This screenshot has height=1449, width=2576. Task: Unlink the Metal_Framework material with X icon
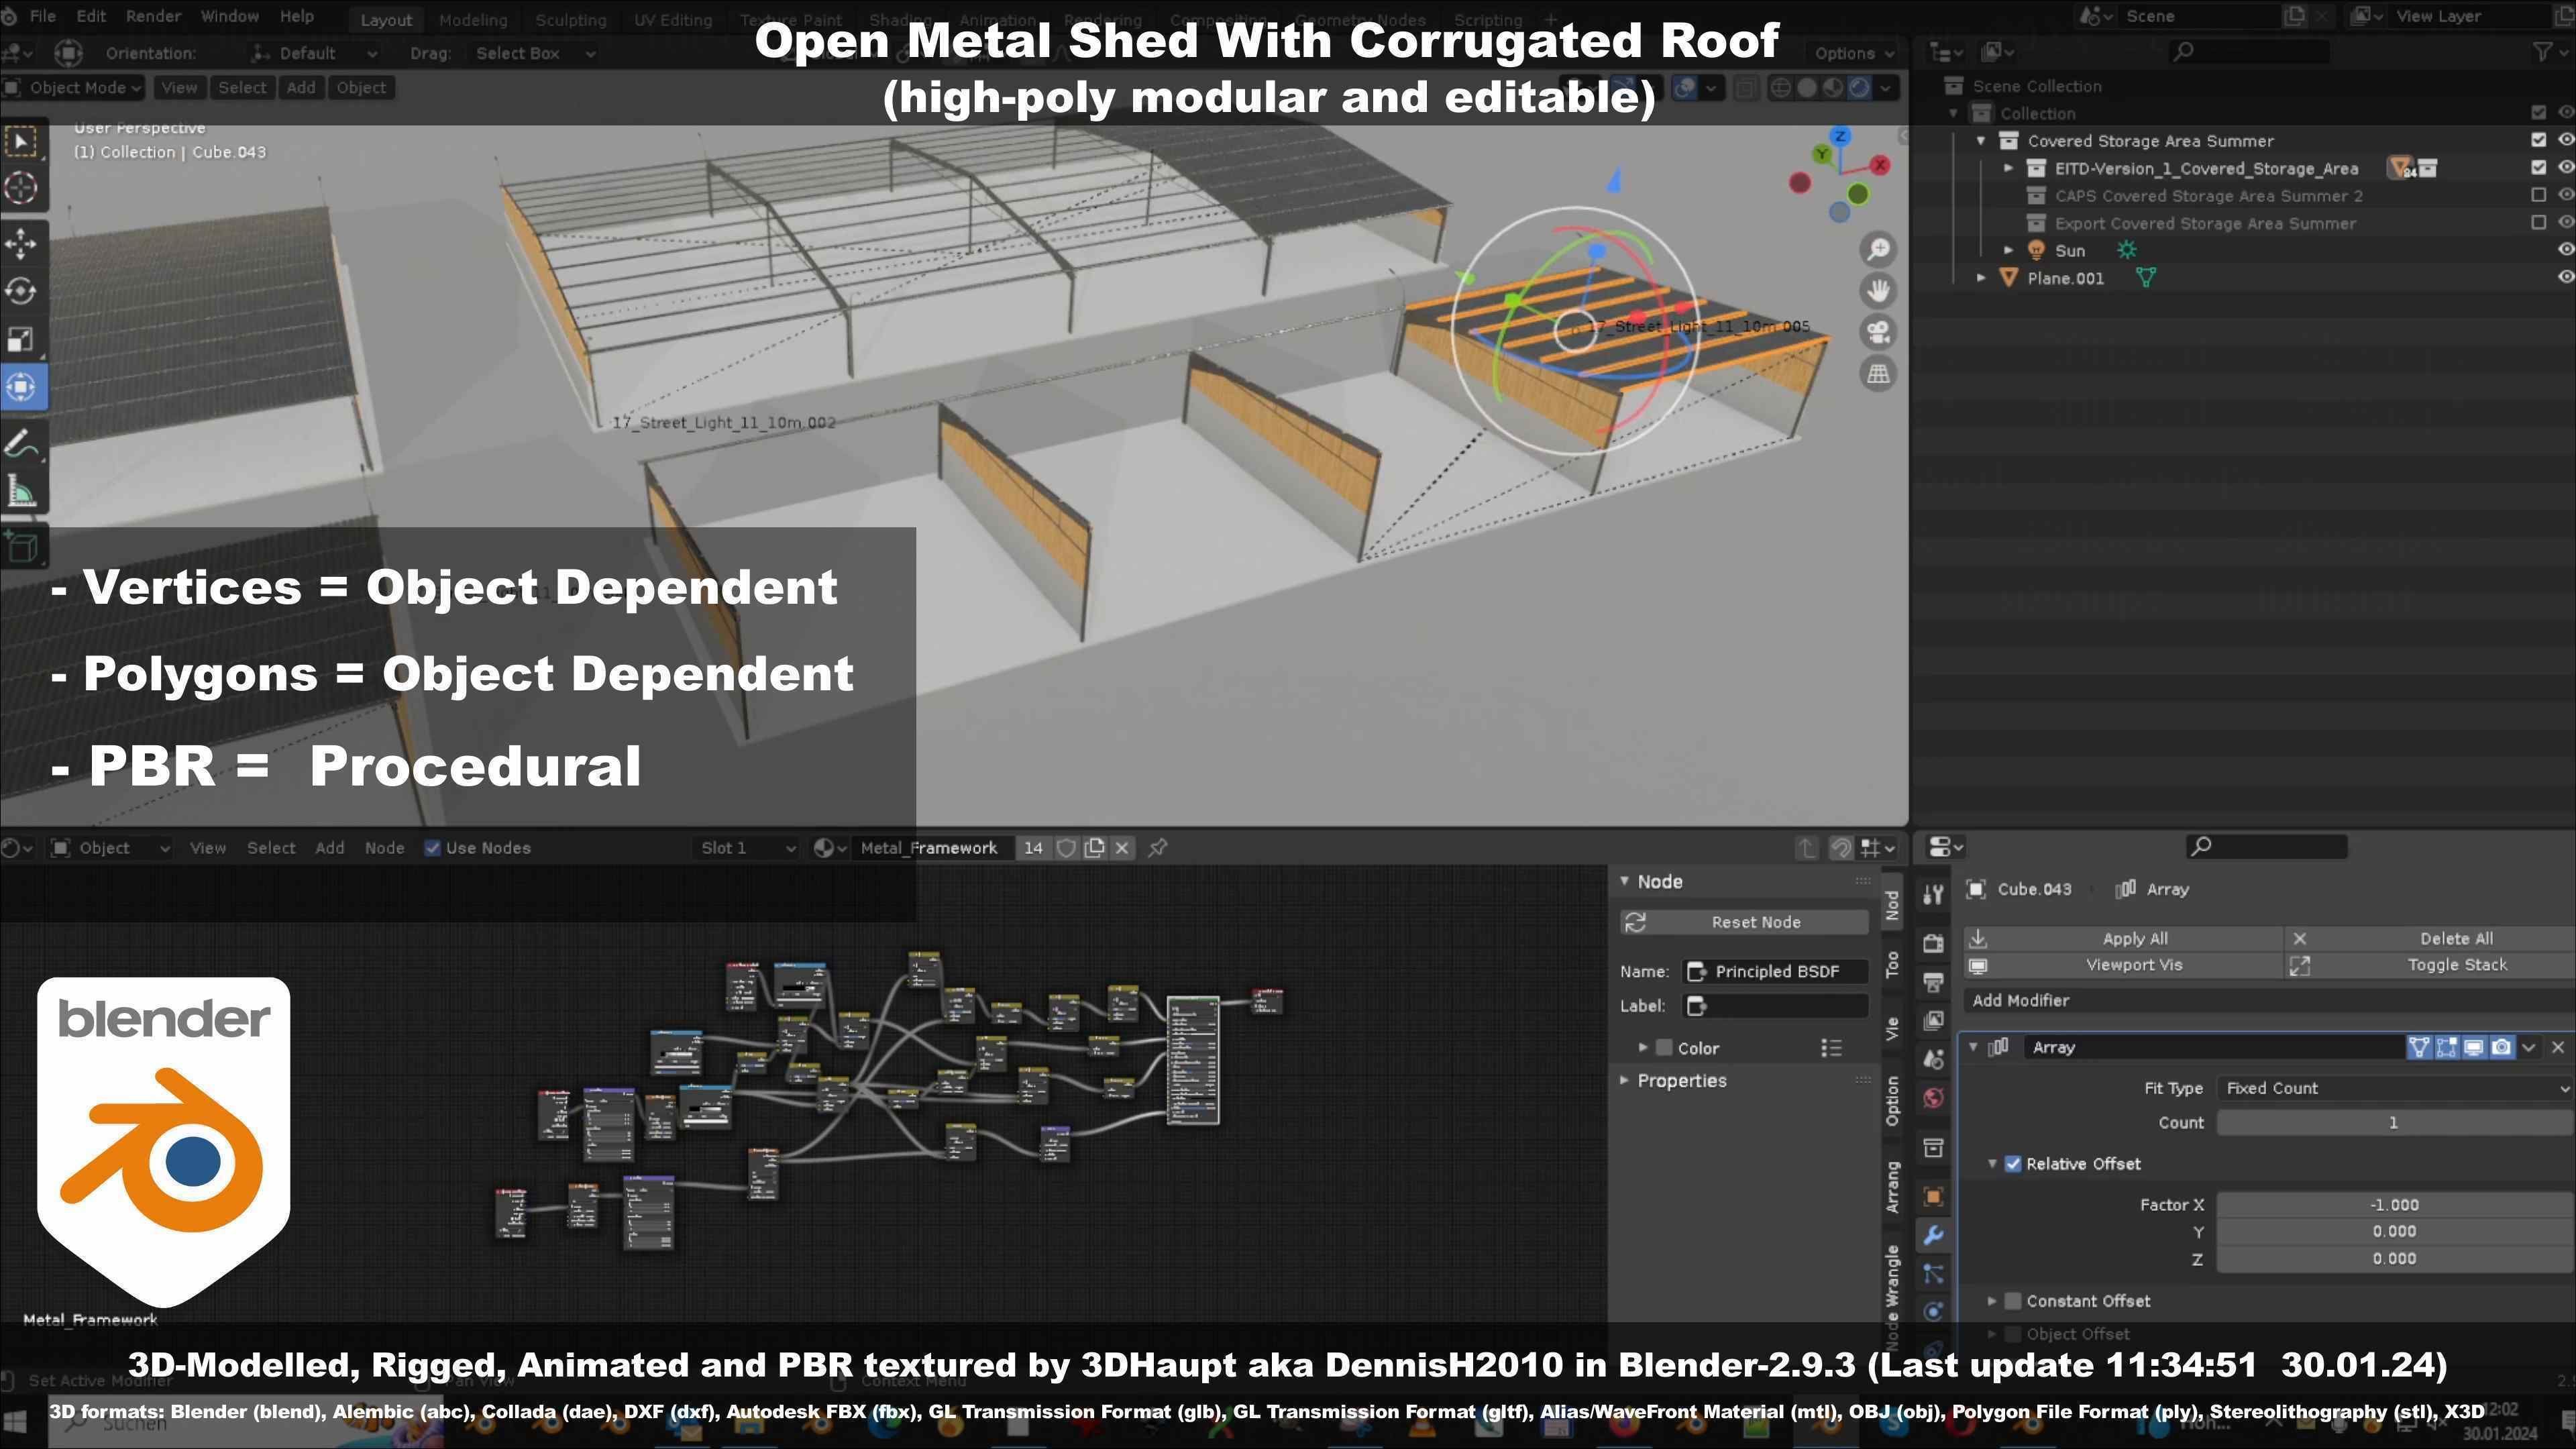(x=1122, y=848)
